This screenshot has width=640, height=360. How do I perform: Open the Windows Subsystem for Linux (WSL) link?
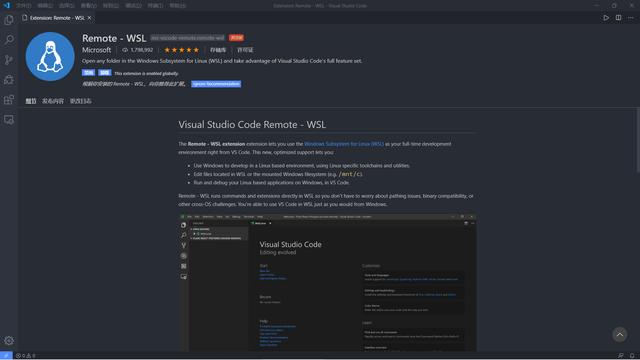pos(344,144)
